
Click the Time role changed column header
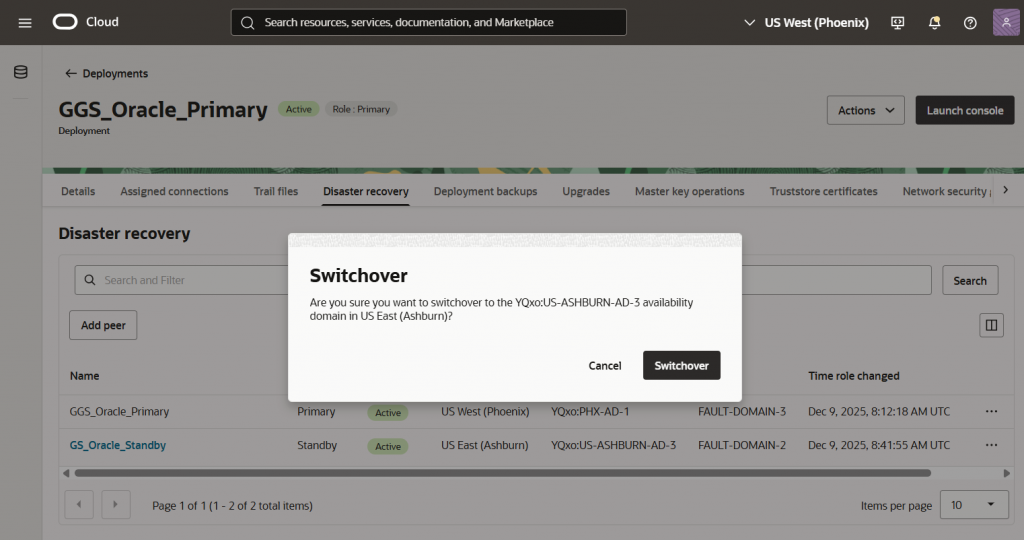[854, 376]
